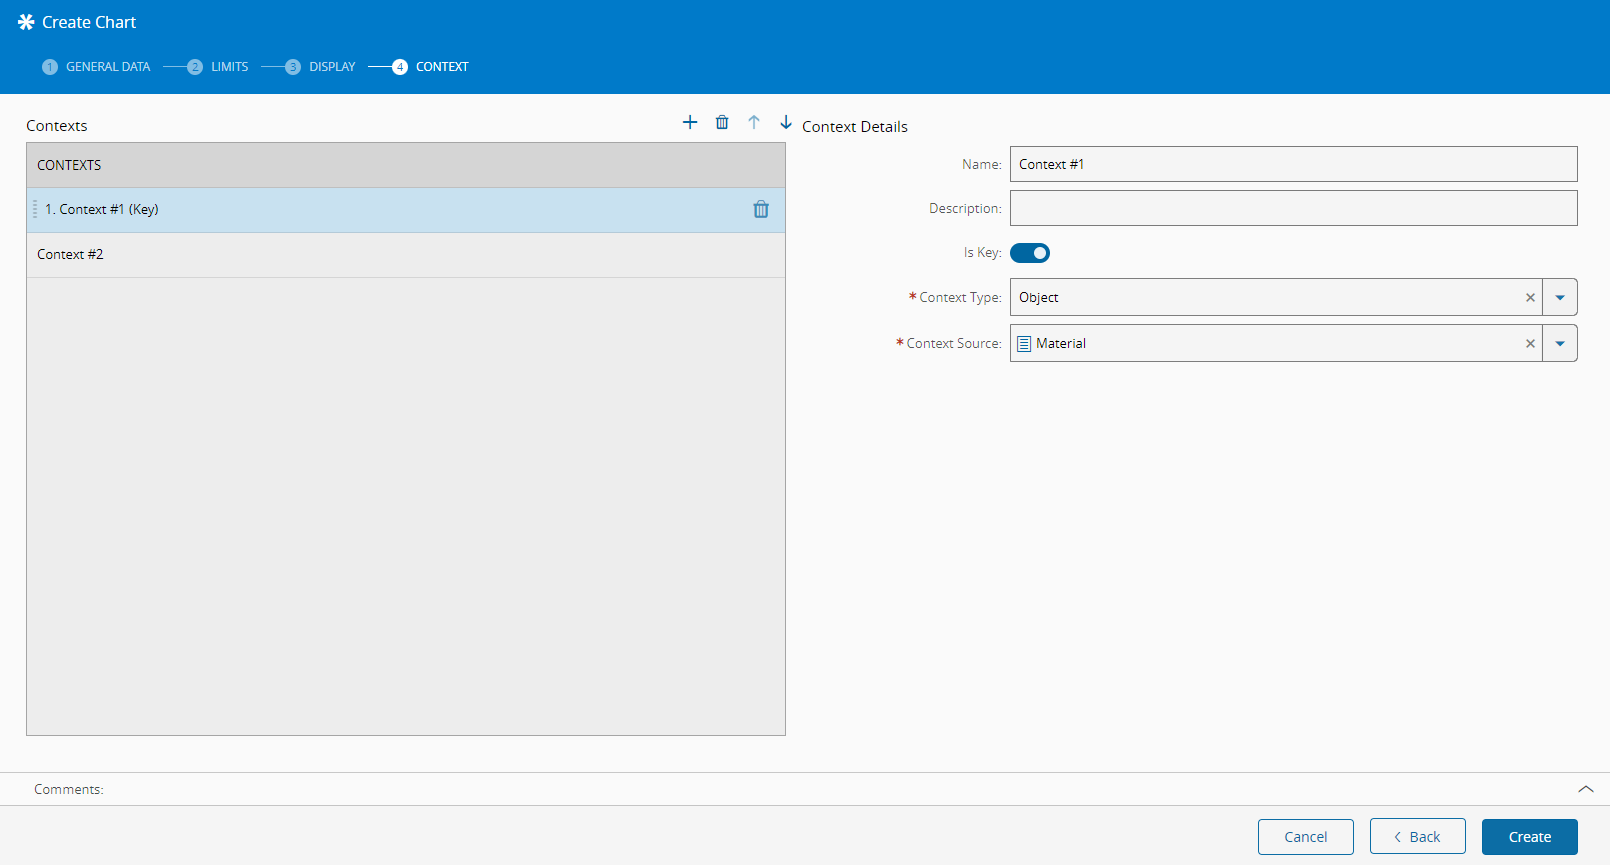Click the add context plus icon
This screenshot has height=865, width=1610.
click(690, 122)
